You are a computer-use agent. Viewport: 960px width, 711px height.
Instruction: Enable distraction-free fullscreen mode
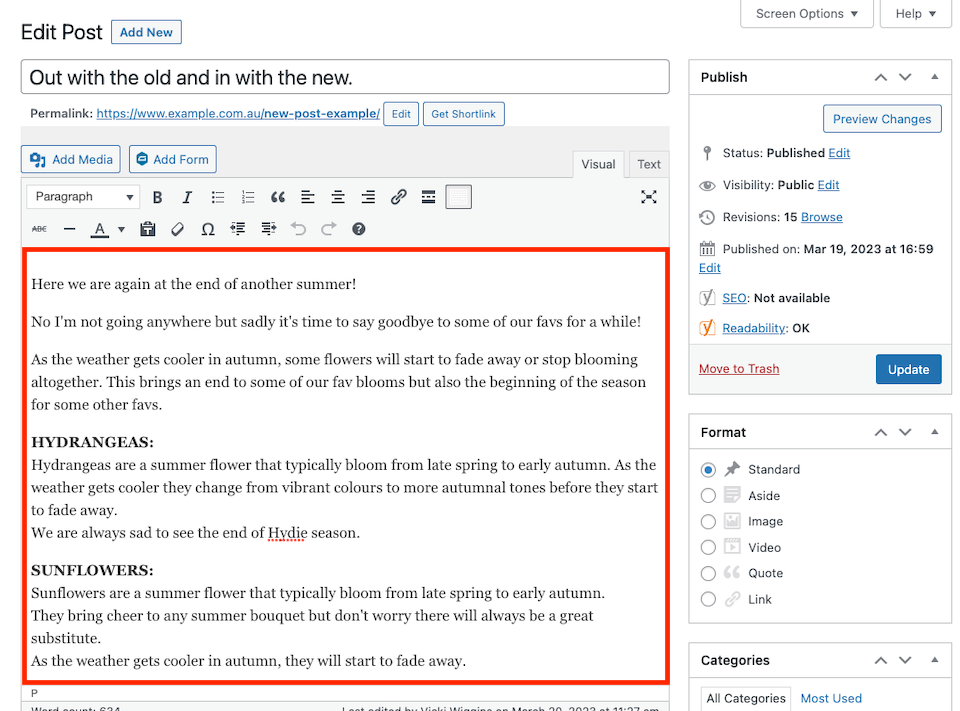(x=649, y=197)
